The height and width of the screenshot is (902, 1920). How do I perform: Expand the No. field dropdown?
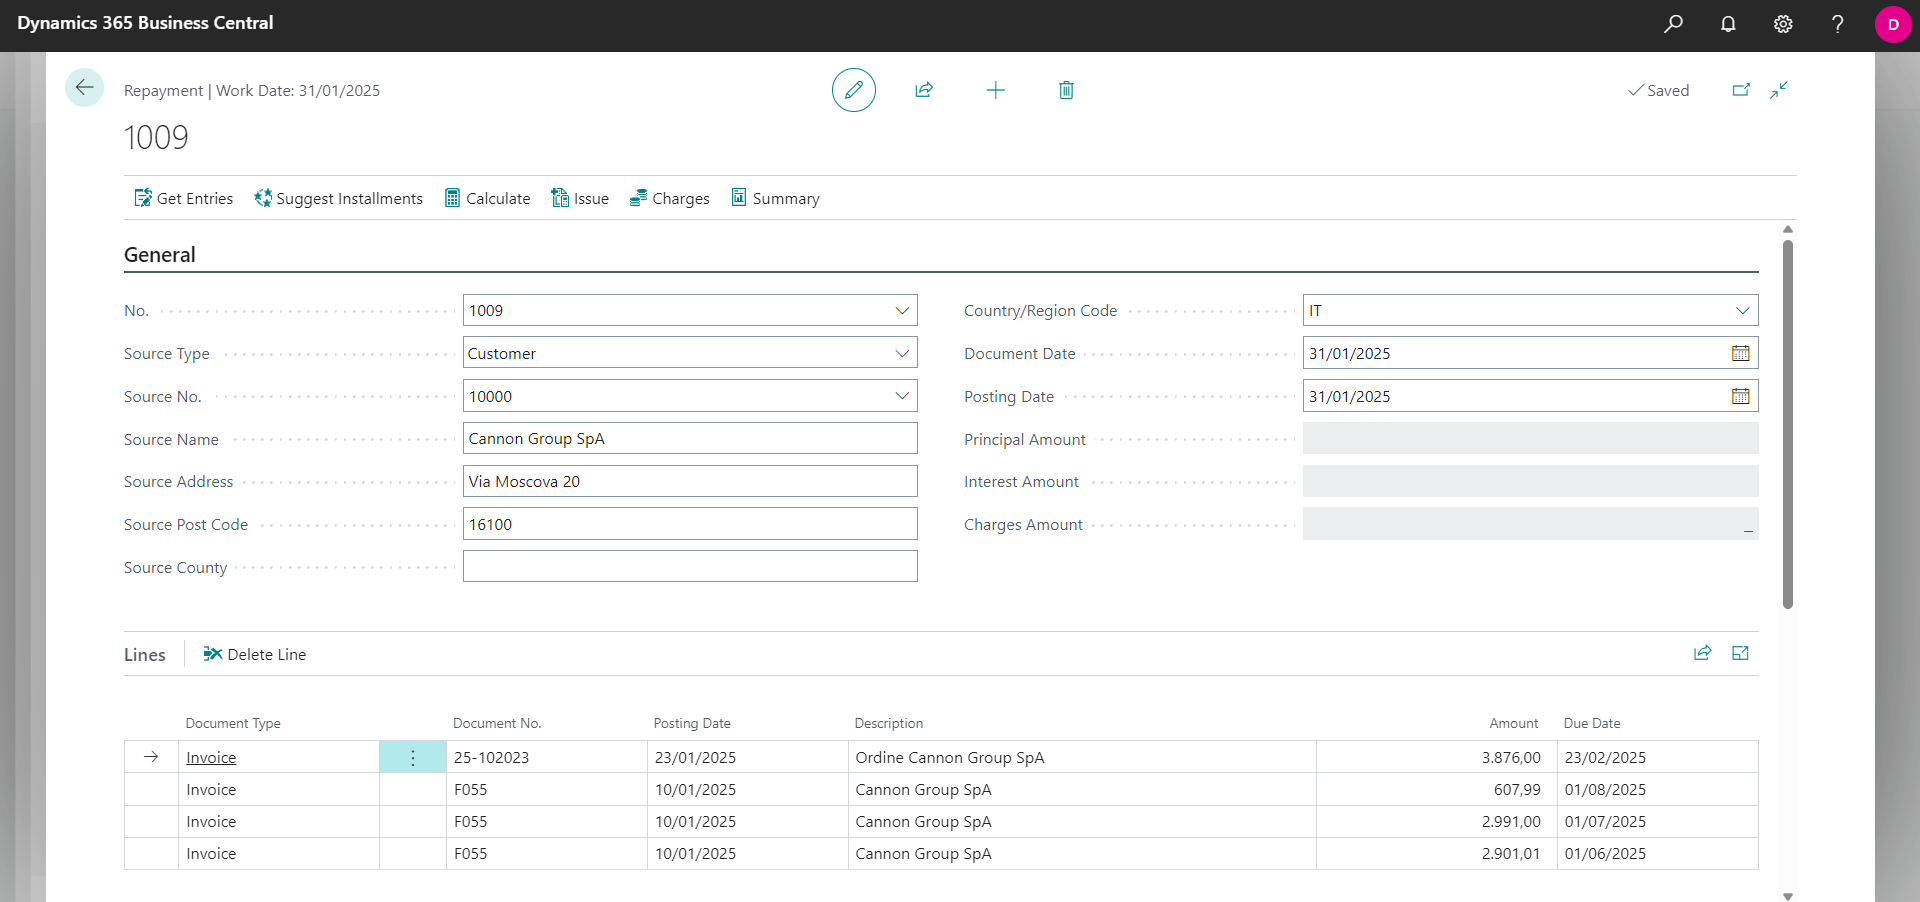(x=902, y=310)
